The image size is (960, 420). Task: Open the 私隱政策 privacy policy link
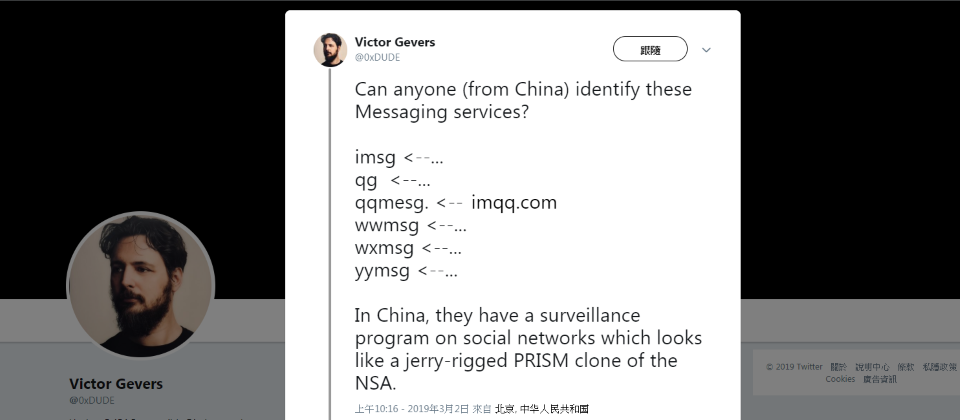coord(939,367)
